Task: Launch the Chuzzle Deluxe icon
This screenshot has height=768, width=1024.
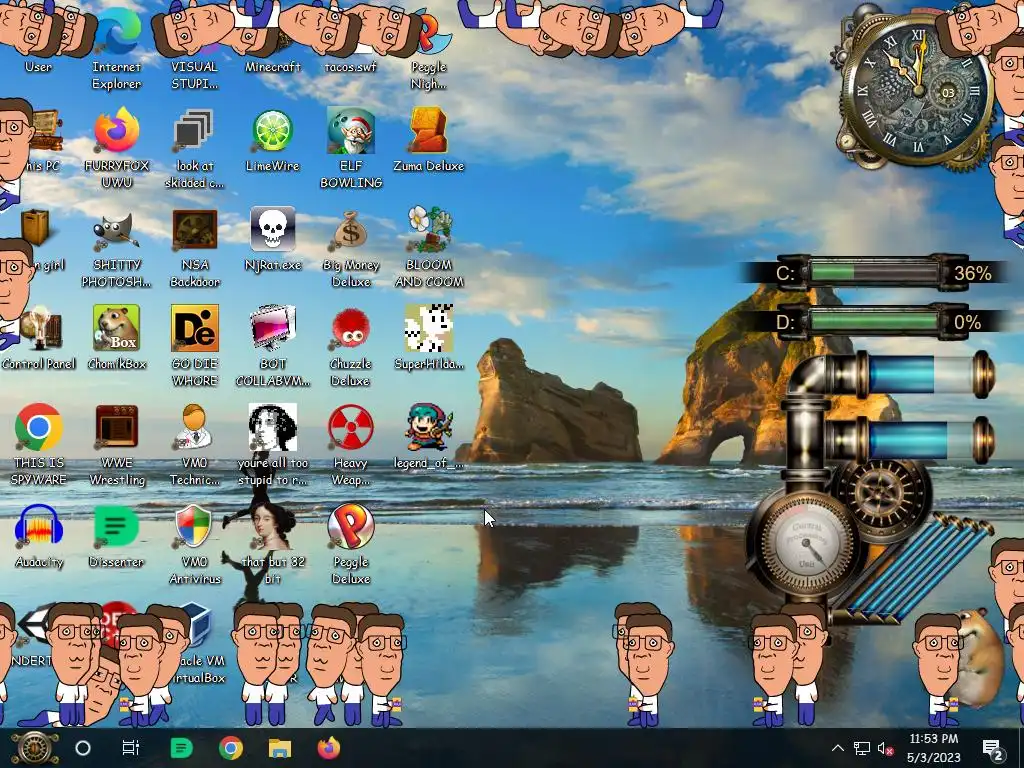Action: [351, 328]
